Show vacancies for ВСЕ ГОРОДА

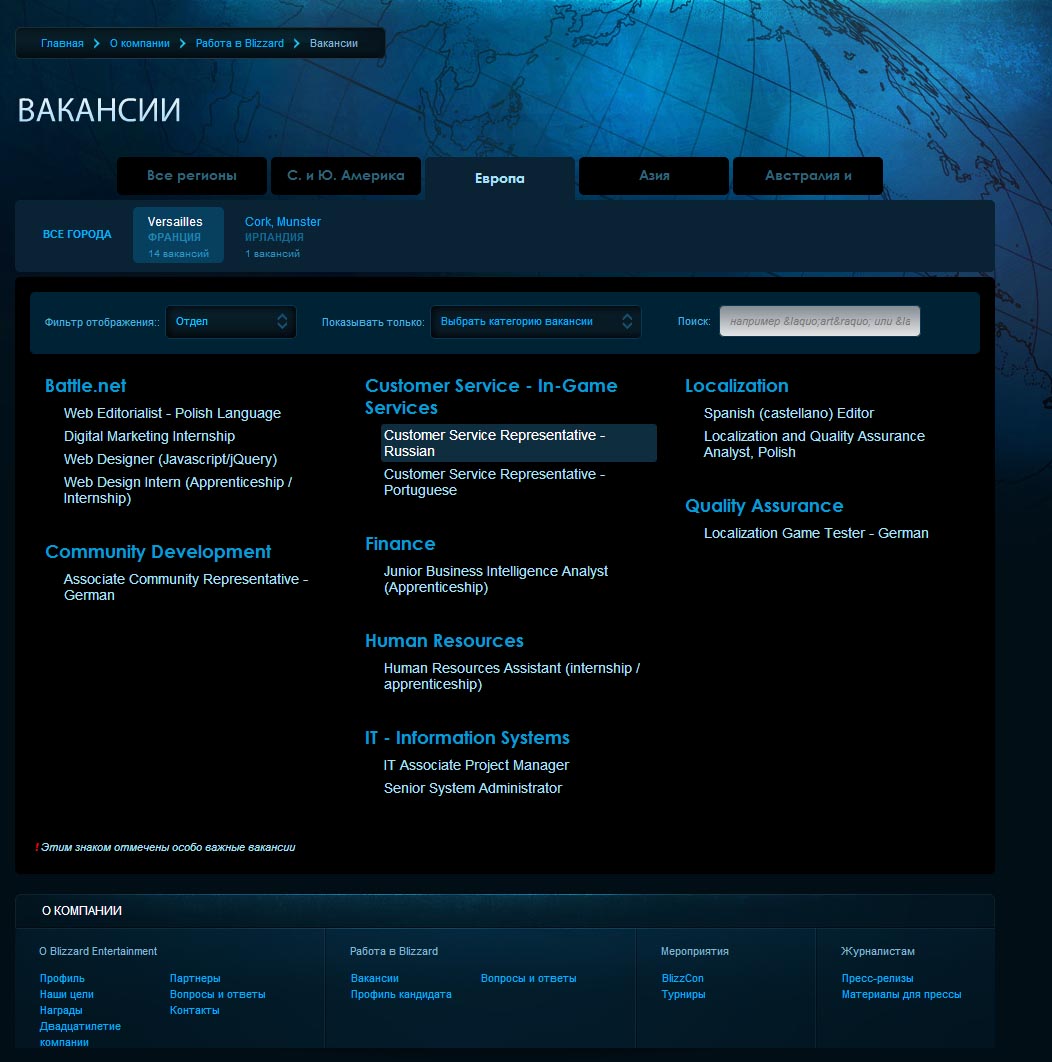(x=77, y=234)
